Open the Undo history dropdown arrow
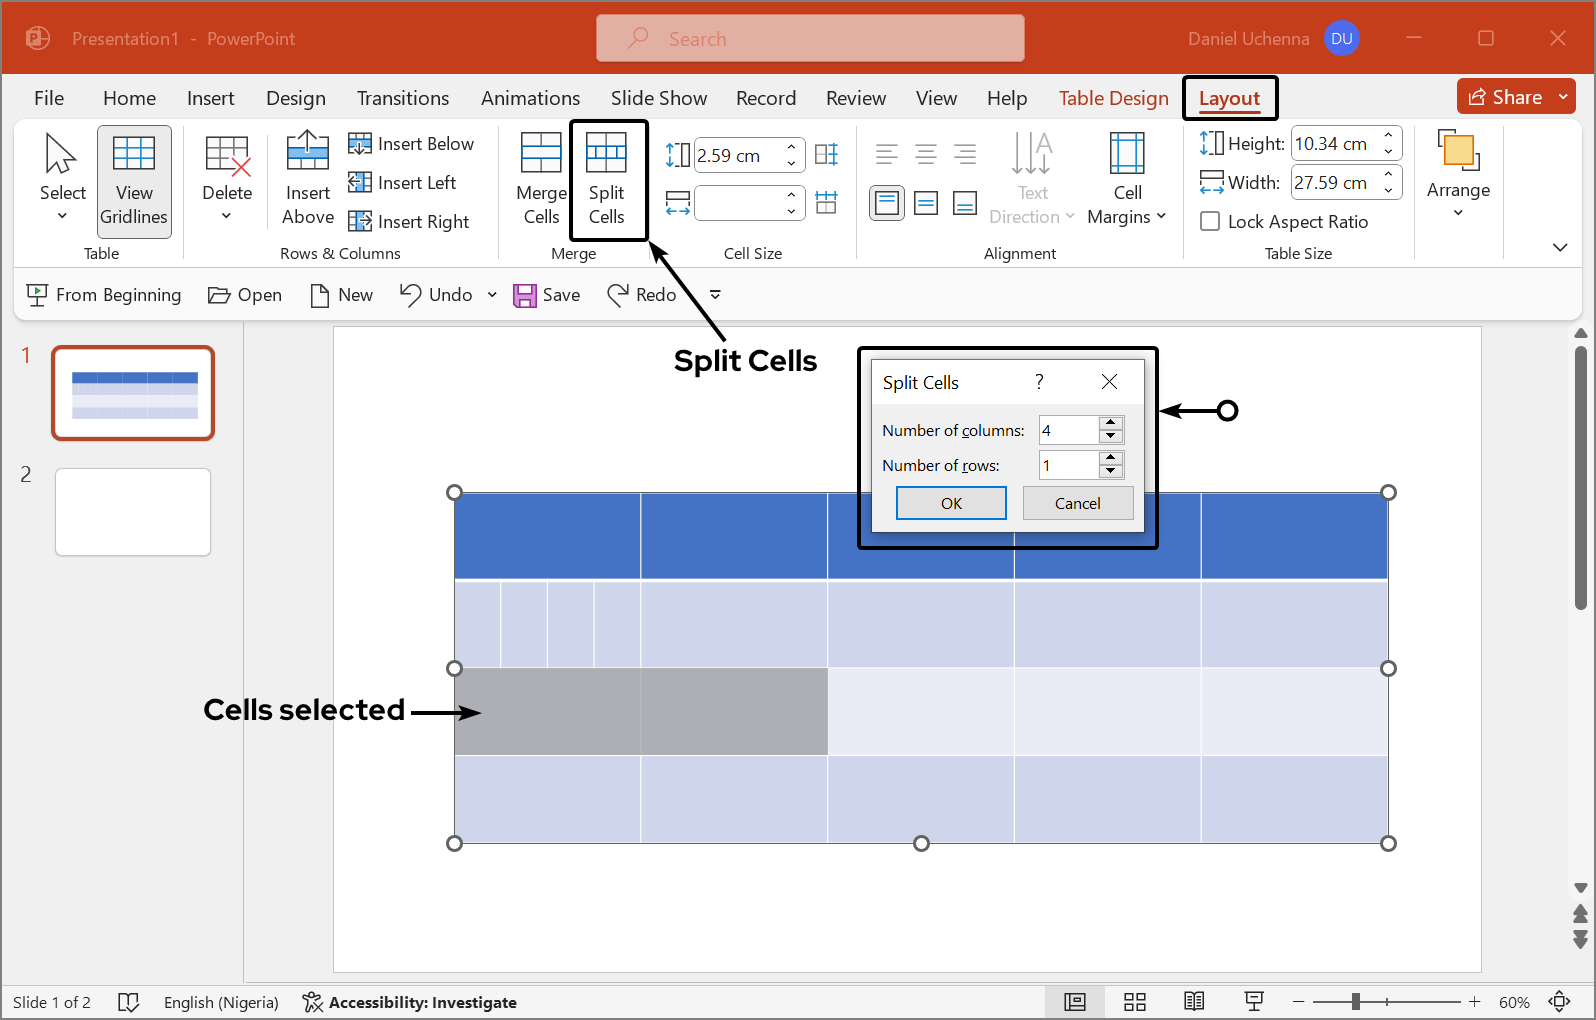Image resolution: width=1596 pixels, height=1020 pixels. tap(492, 295)
